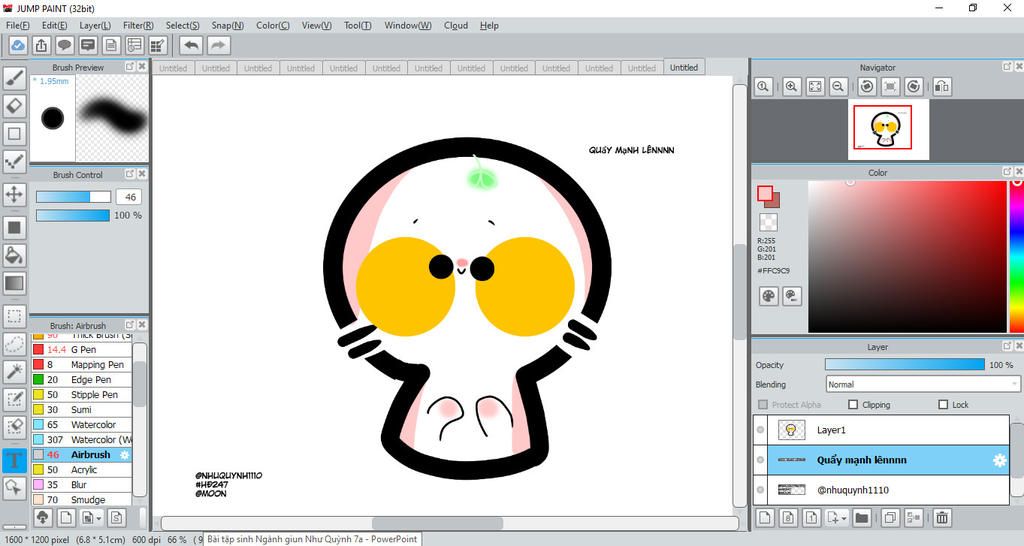Select the Fill rectangle tool
Viewport: 1024px width, 546px height.
[14, 227]
